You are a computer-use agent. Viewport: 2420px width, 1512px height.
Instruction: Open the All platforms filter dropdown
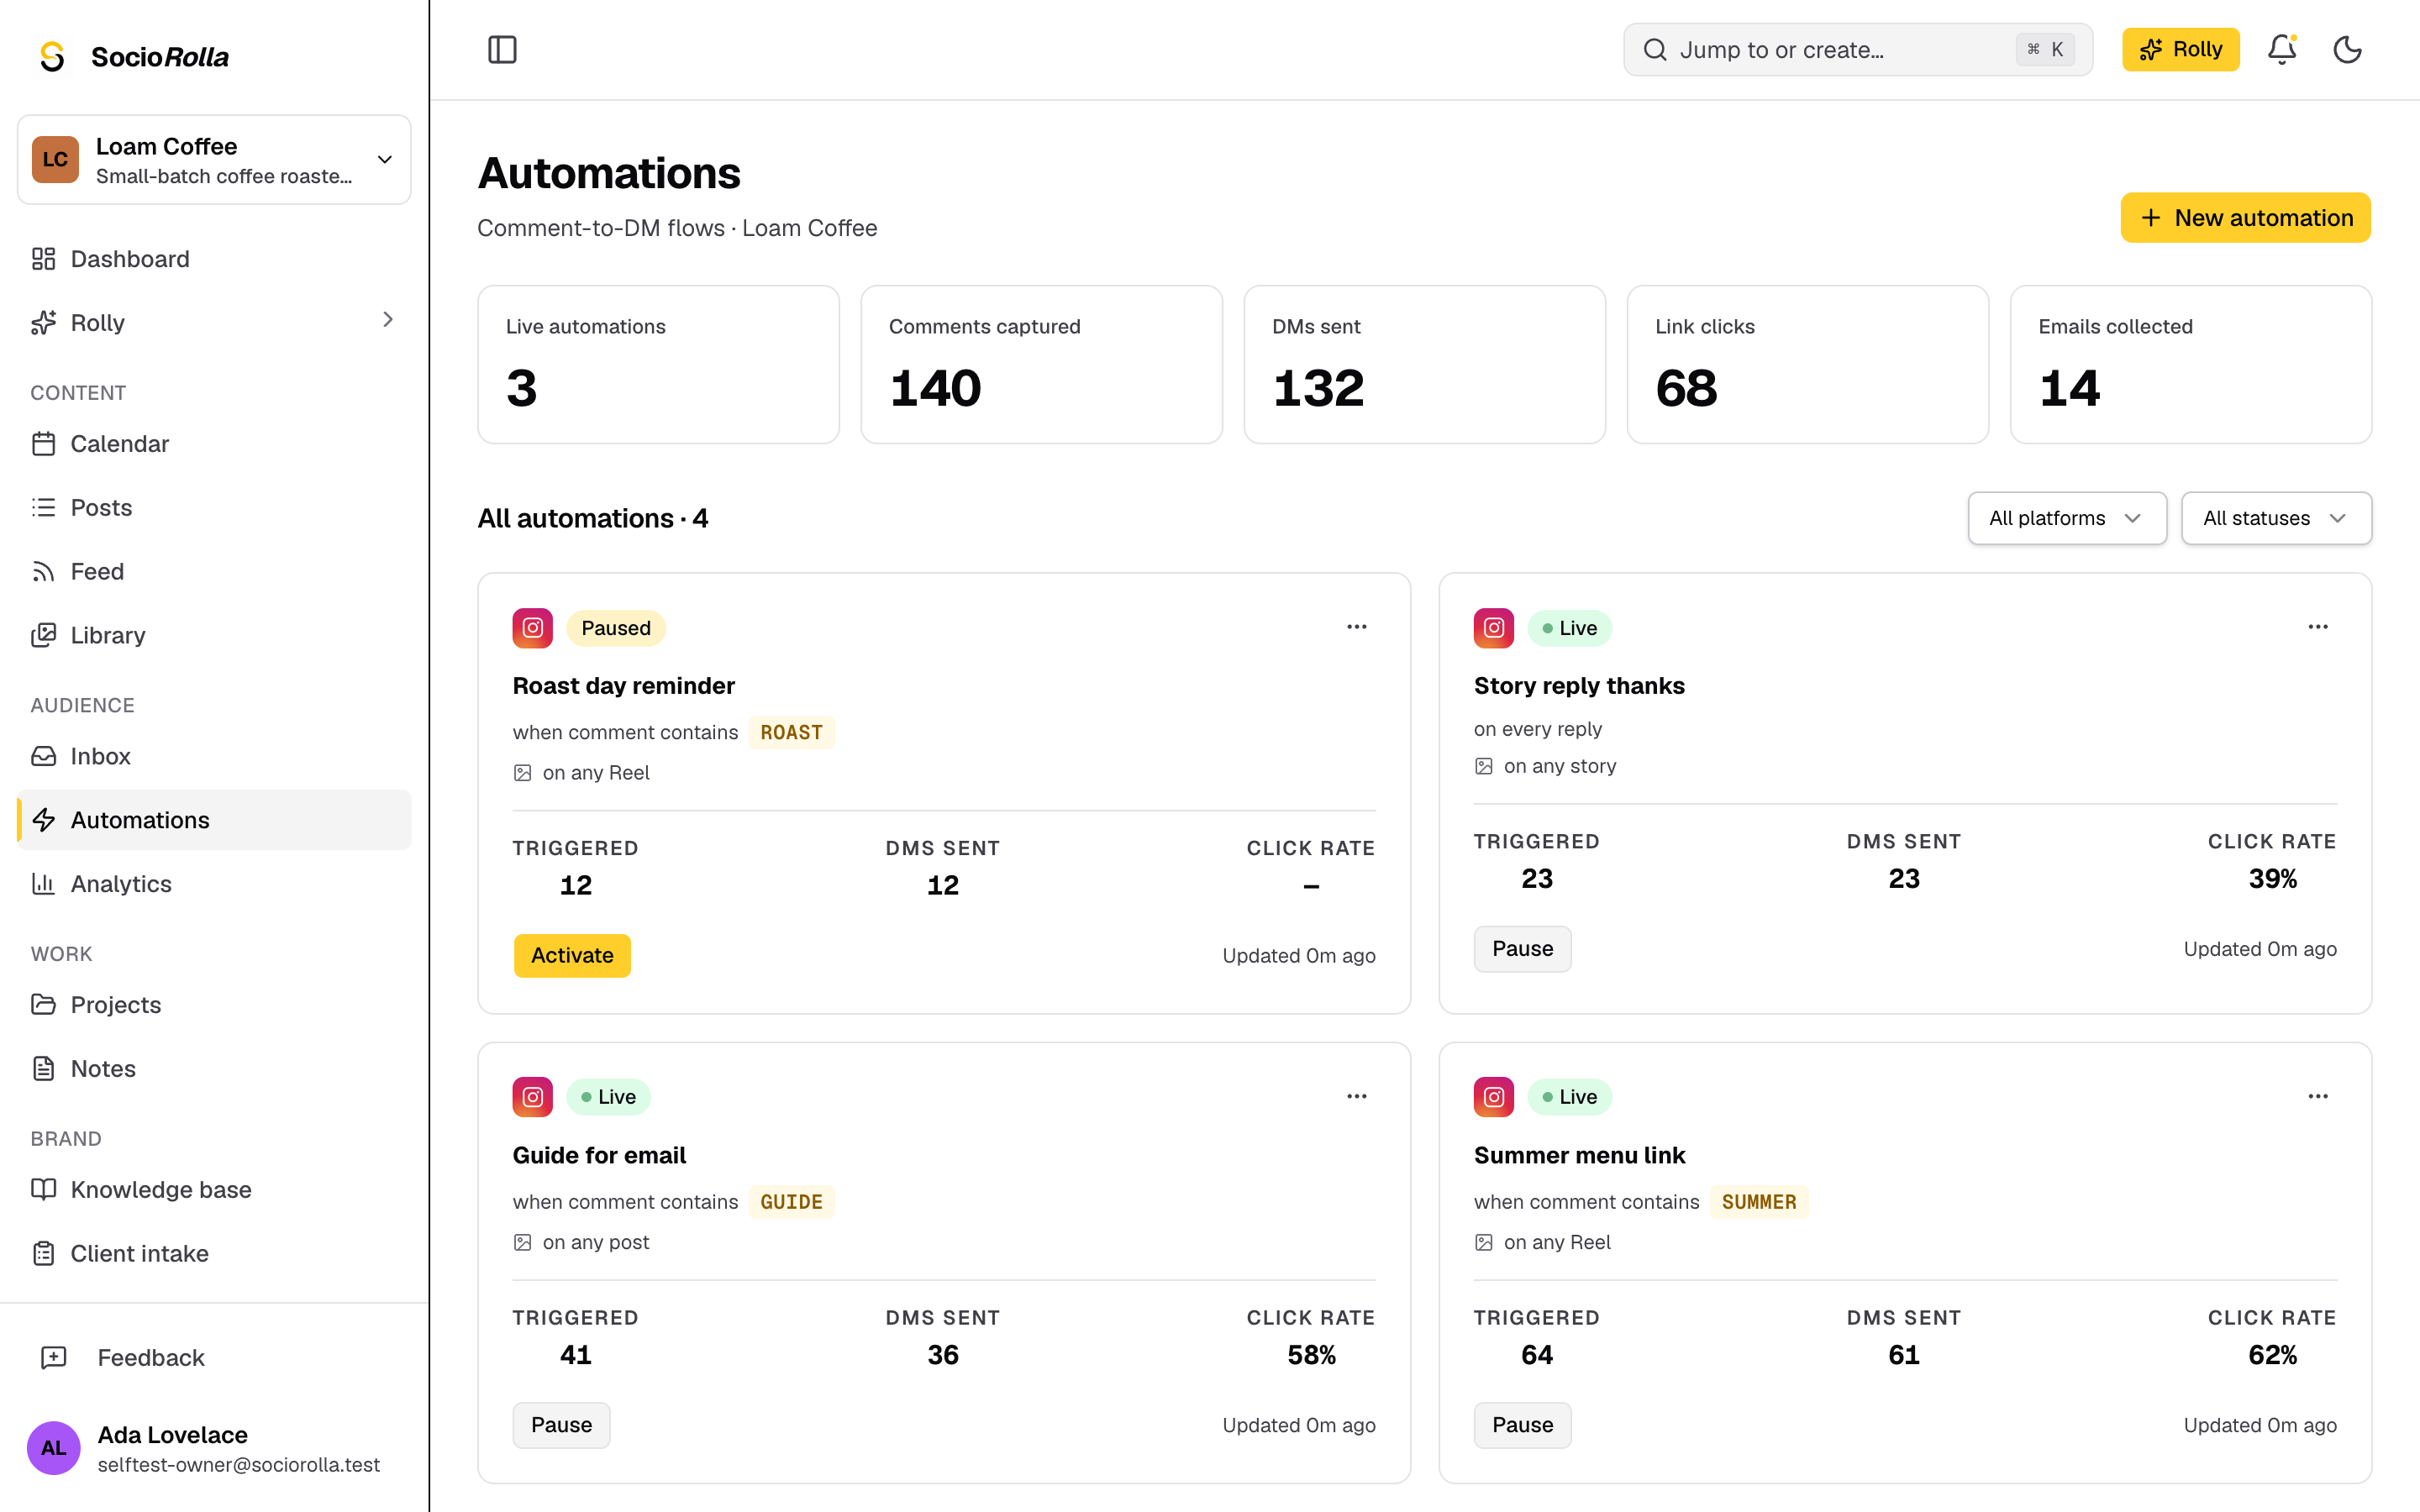pos(2066,518)
